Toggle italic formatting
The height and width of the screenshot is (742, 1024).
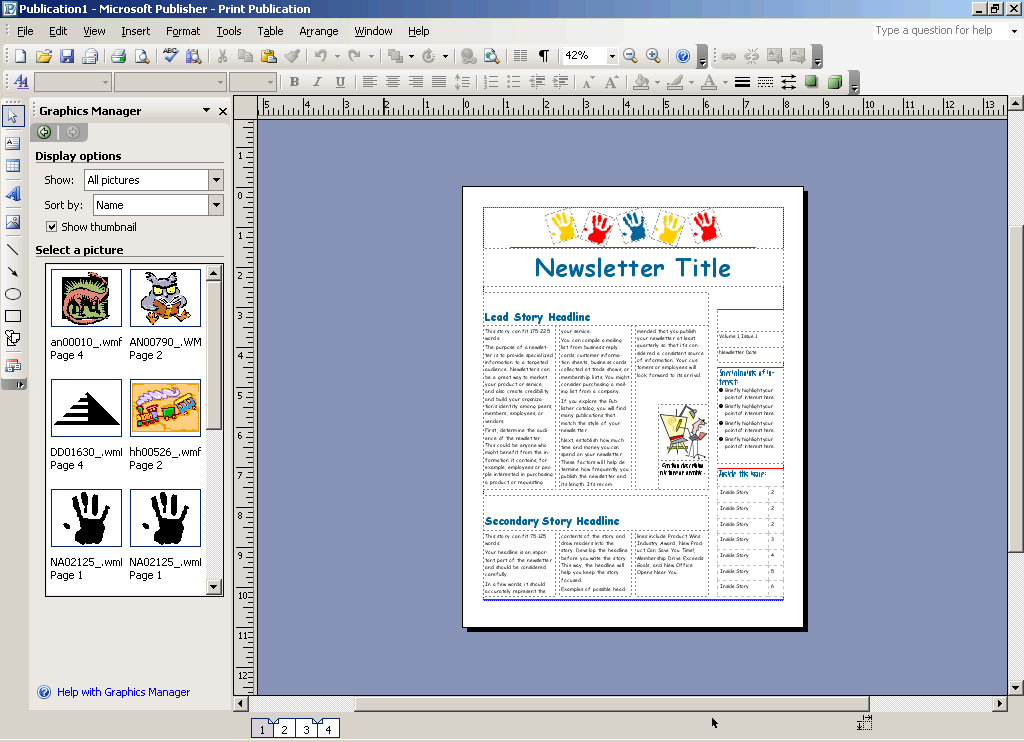315,82
